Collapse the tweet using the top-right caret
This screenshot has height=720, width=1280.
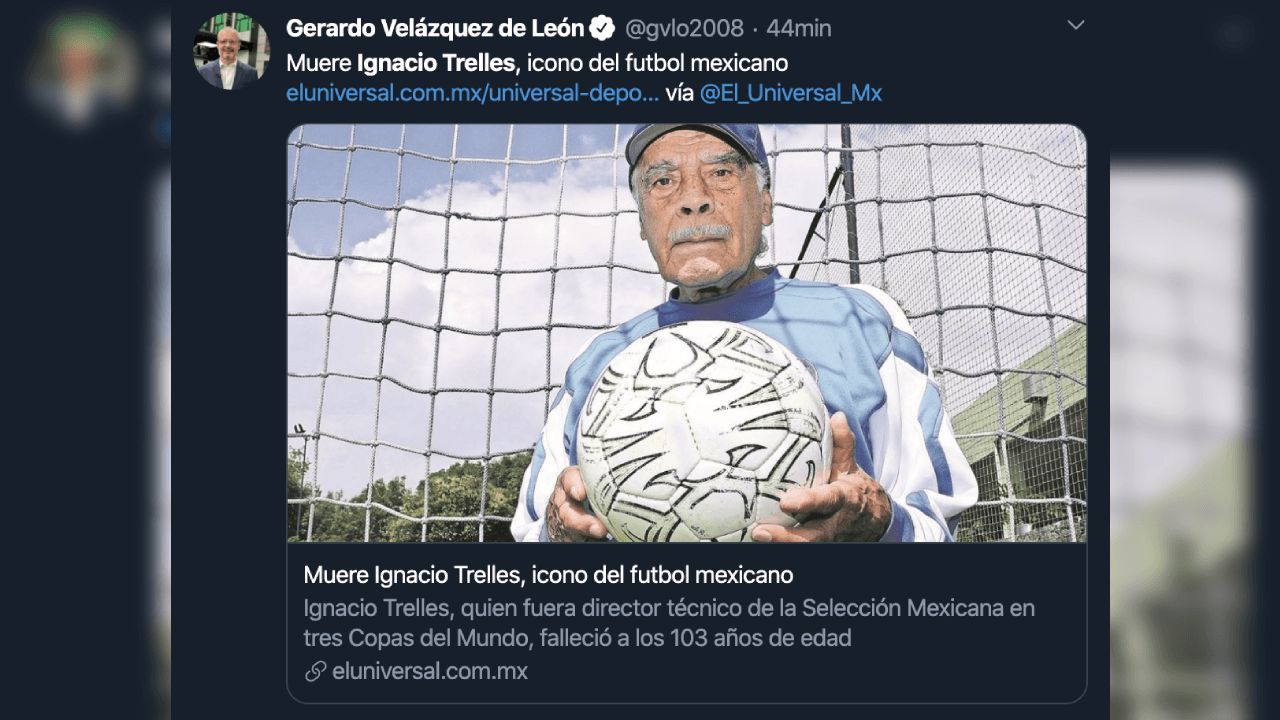click(1075, 24)
